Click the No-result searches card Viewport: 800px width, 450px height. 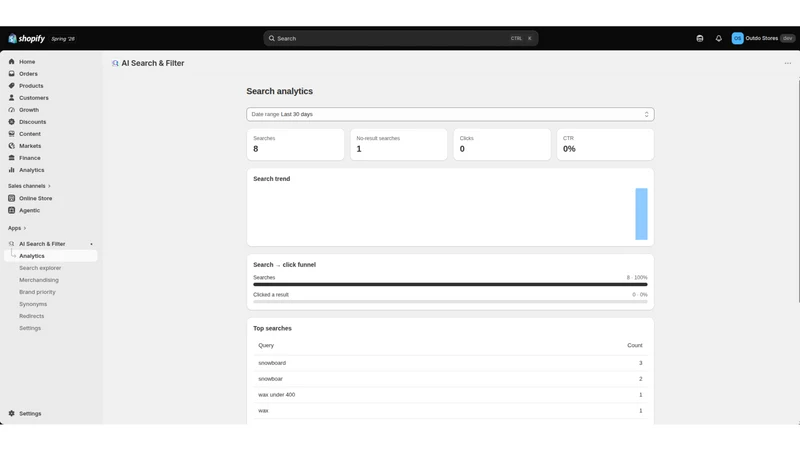pyautogui.click(x=398, y=144)
